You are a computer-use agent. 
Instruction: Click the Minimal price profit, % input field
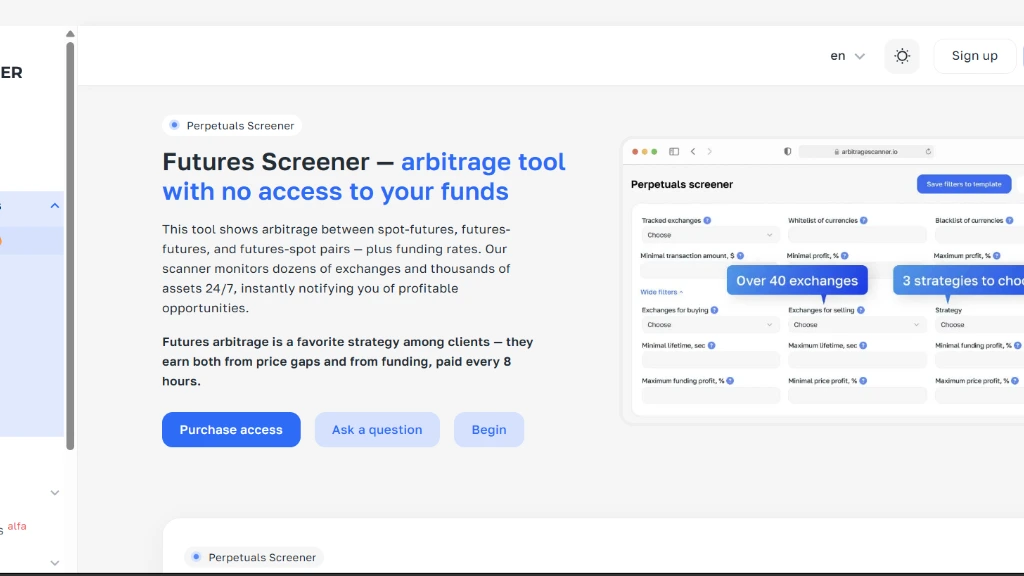(x=857, y=395)
